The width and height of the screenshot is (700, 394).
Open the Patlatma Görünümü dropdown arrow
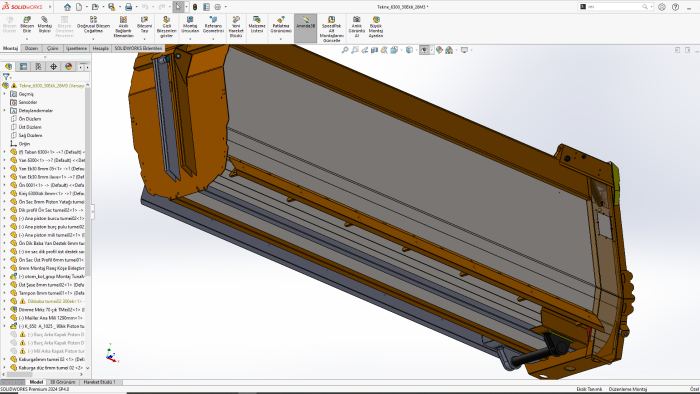click(x=281, y=39)
